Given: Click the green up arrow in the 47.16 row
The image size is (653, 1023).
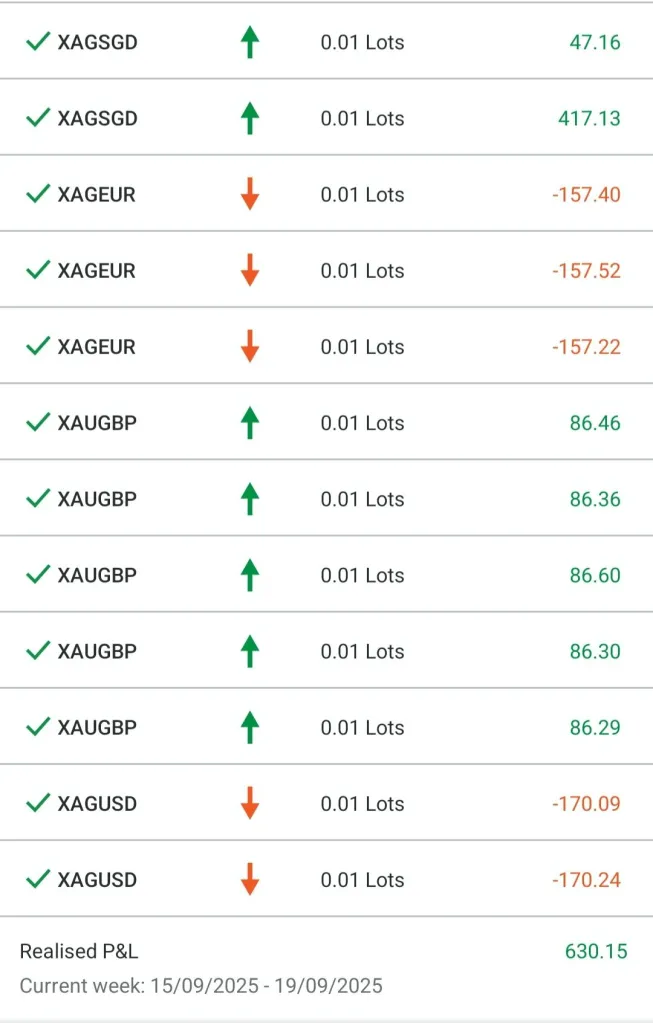Looking at the screenshot, I should point(250,42).
